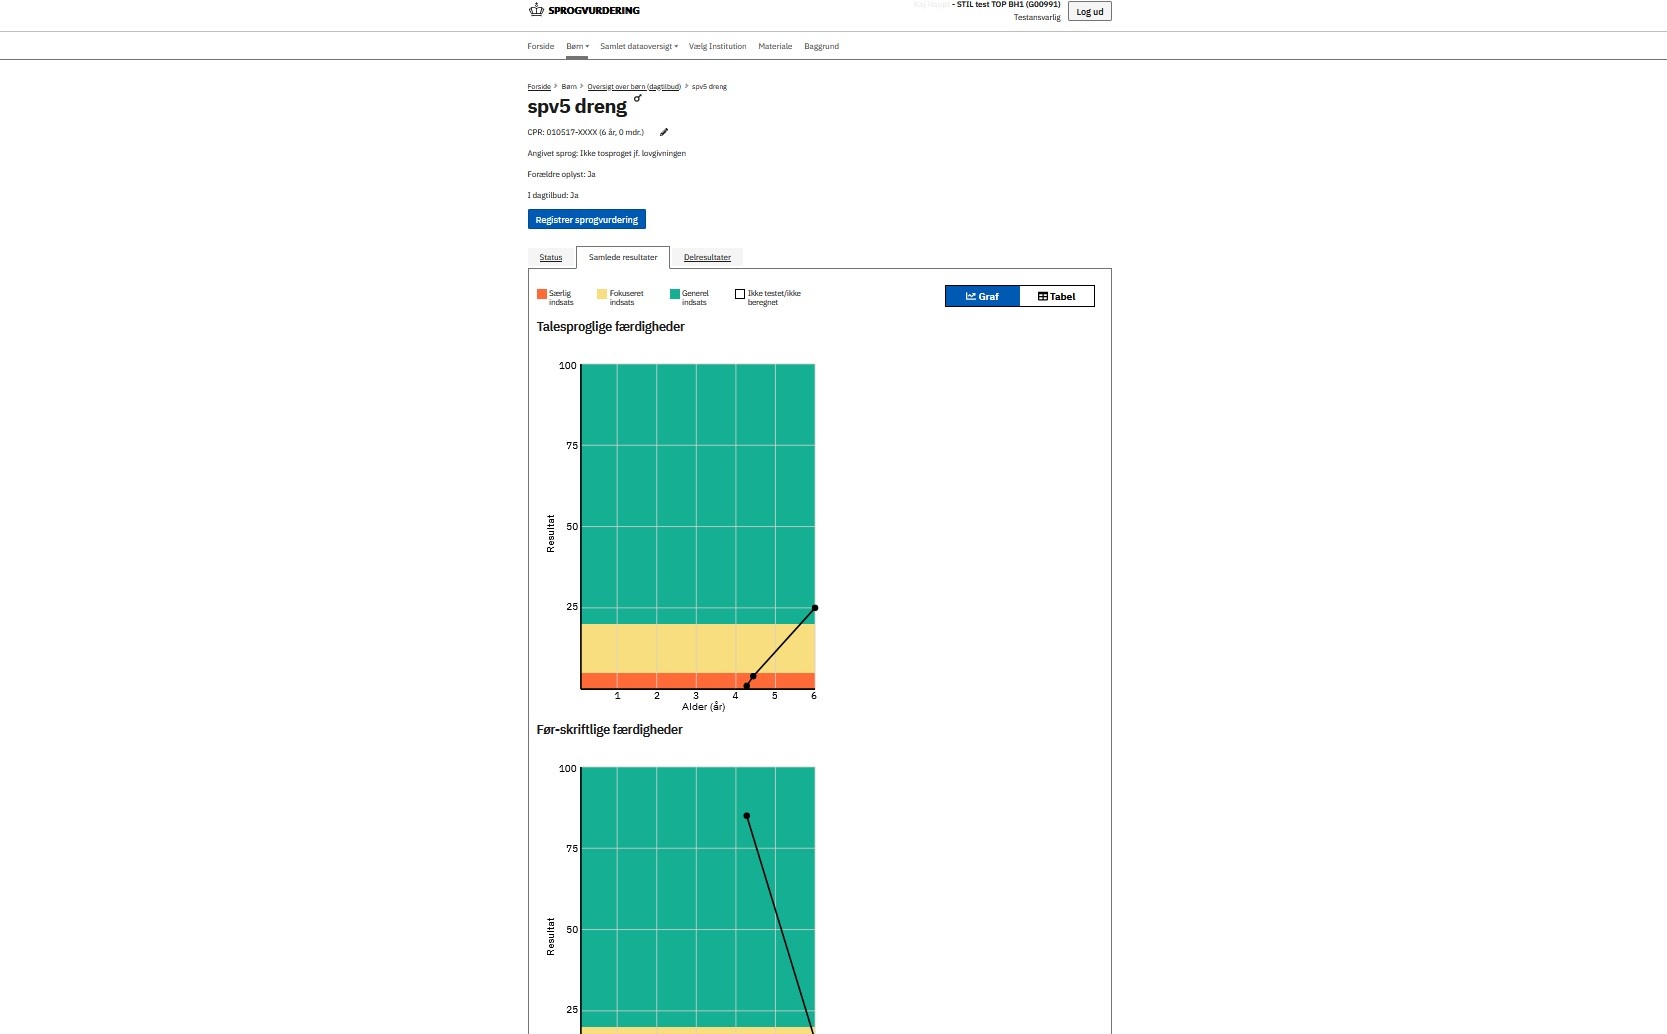
Task: Click the I dagtilbud: Ja line
Action: [553, 195]
